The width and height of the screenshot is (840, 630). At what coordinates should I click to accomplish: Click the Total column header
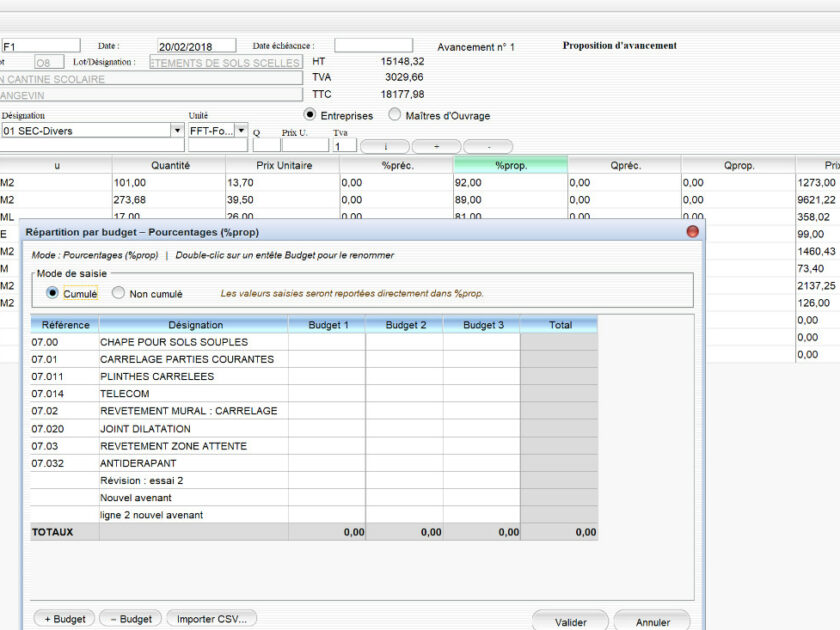(560, 325)
